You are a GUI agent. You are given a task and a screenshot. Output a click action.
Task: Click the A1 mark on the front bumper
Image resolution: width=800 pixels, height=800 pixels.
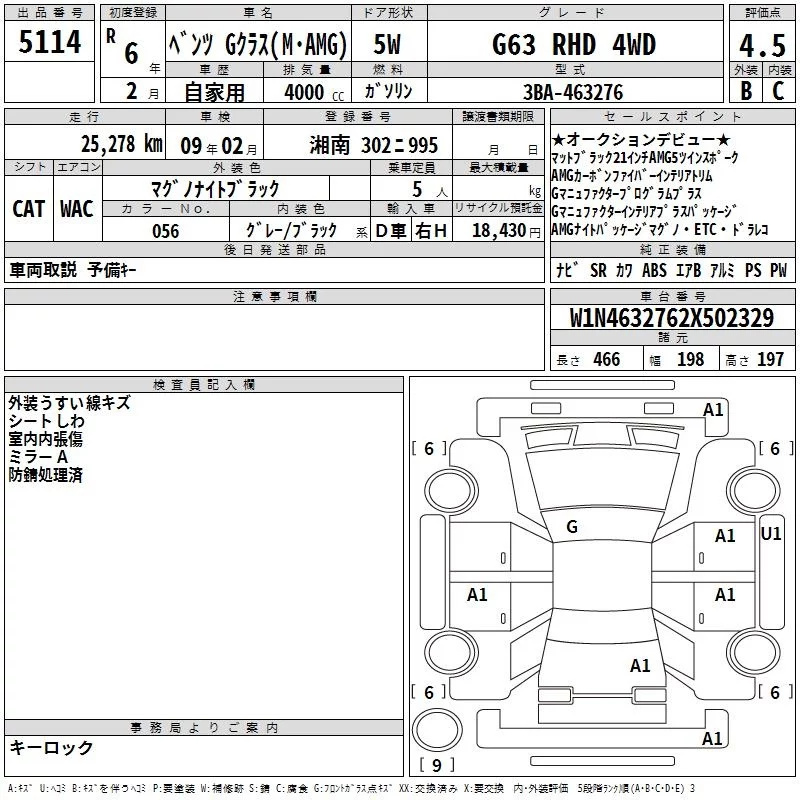[713, 410]
